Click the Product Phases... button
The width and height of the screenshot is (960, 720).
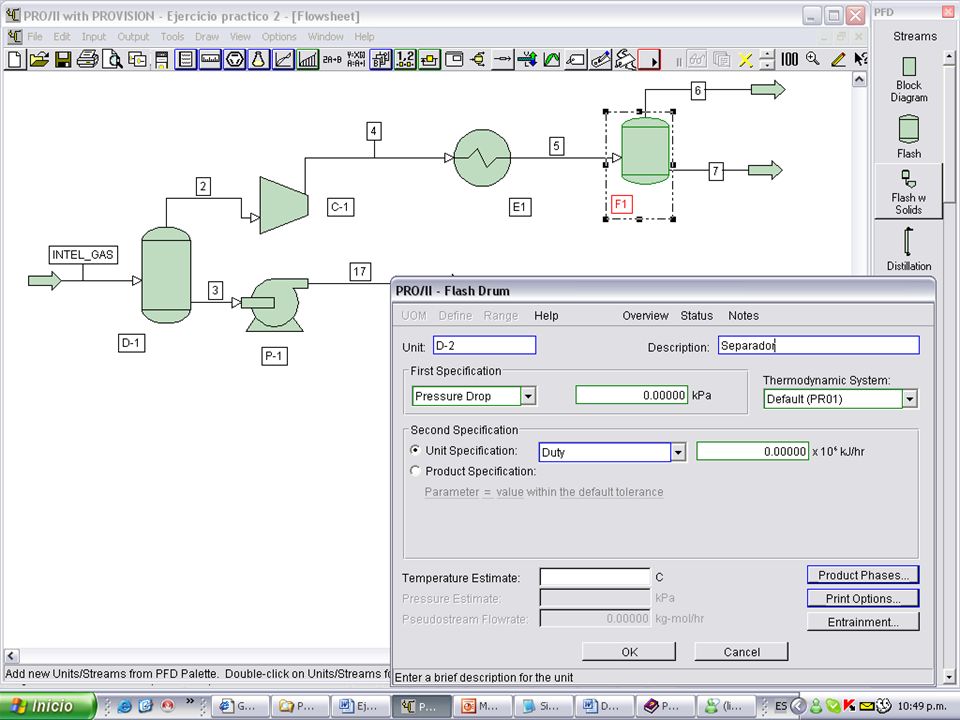coord(863,576)
